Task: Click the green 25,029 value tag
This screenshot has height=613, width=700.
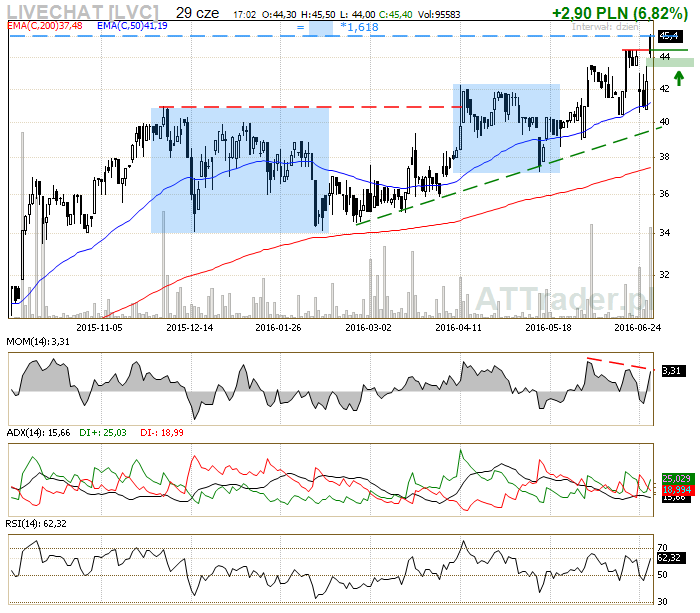Action: (x=678, y=479)
